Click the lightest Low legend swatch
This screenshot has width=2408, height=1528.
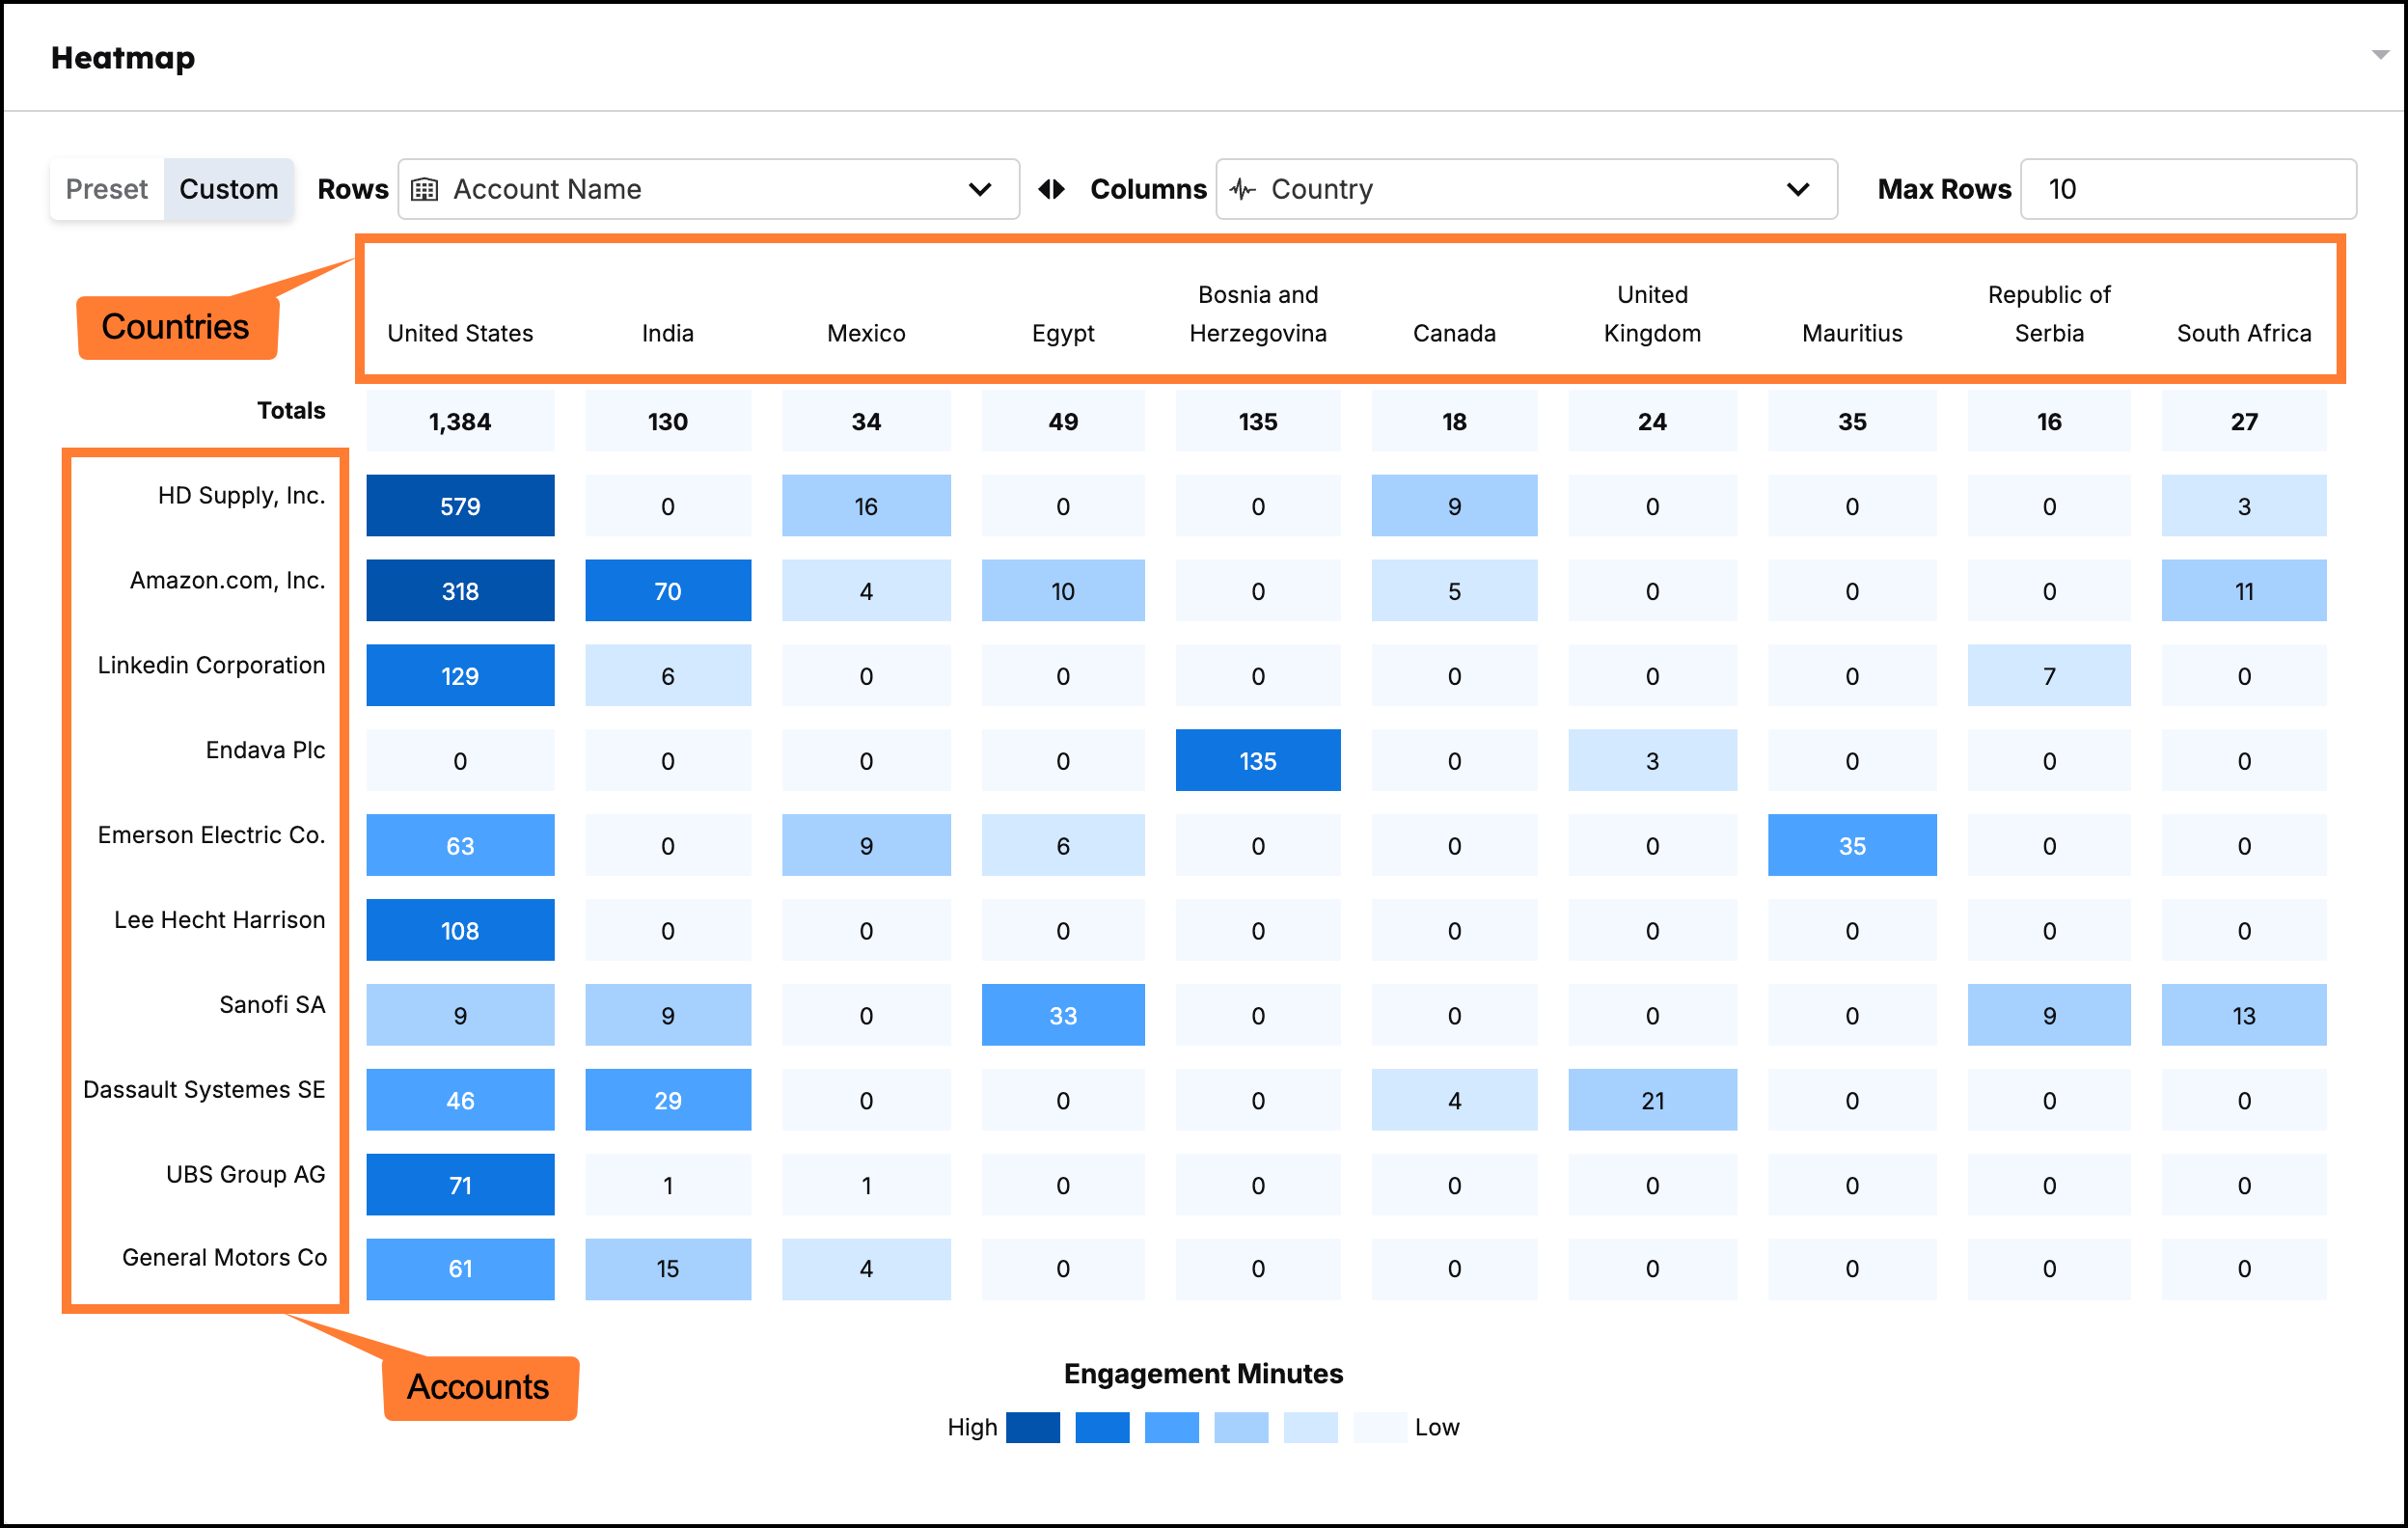[1380, 1427]
